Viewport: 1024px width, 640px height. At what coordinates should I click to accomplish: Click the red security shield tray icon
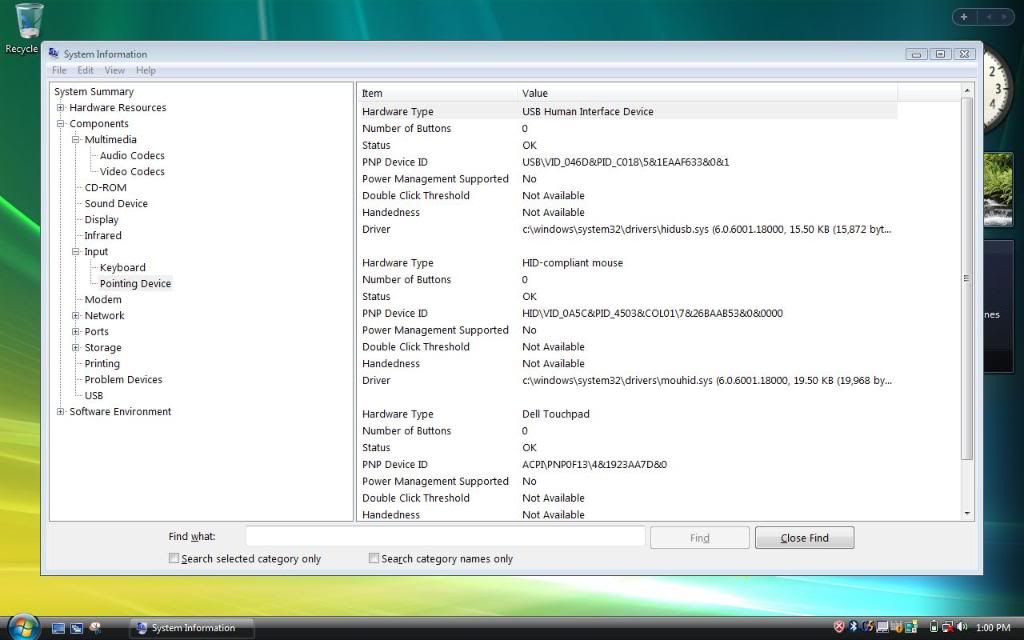coord(838,627)
